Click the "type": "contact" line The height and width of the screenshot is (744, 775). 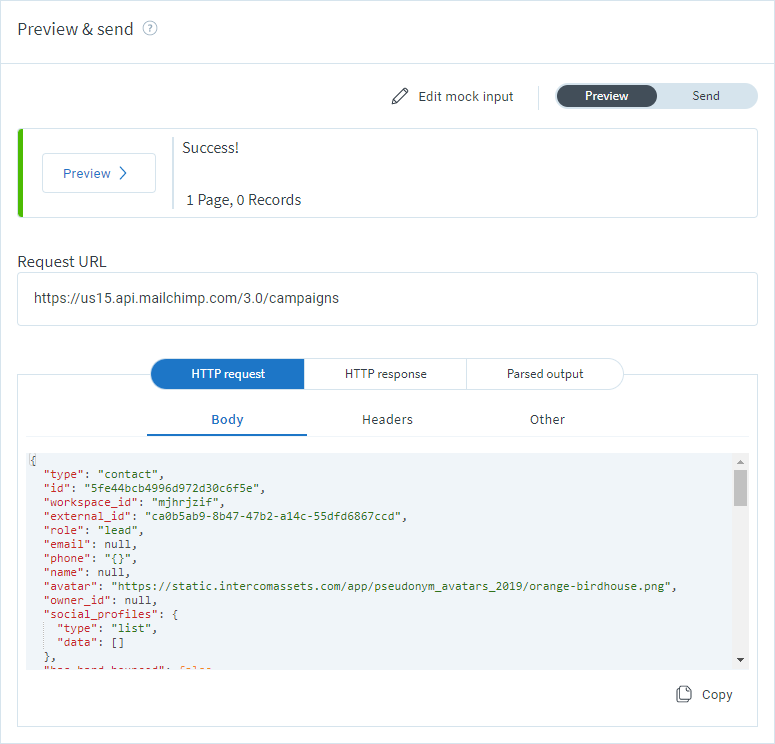tap(104, 474)
